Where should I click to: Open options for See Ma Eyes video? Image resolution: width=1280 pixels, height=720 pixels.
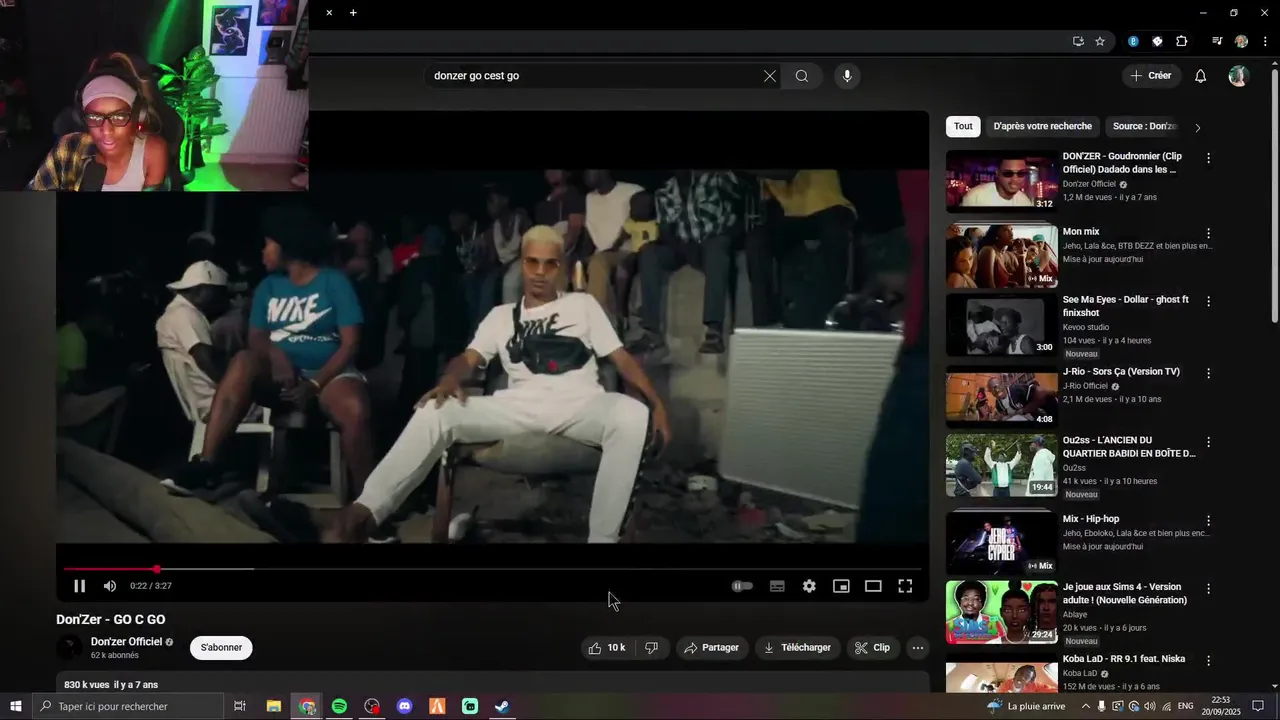point(1208,301)
